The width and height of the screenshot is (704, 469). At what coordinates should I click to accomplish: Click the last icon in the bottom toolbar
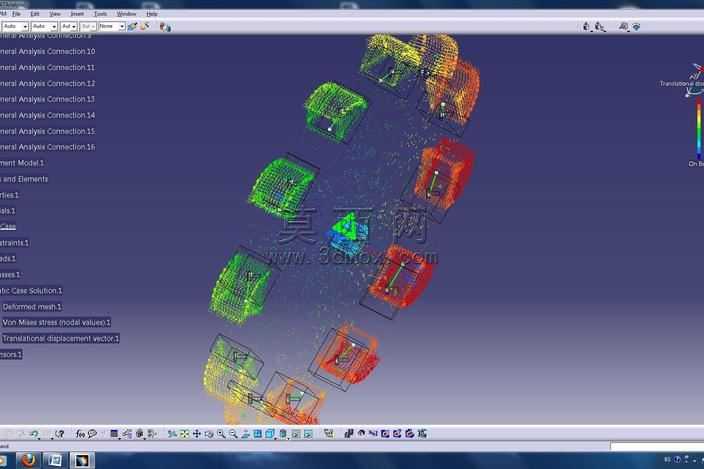click(x=422, y=434)
